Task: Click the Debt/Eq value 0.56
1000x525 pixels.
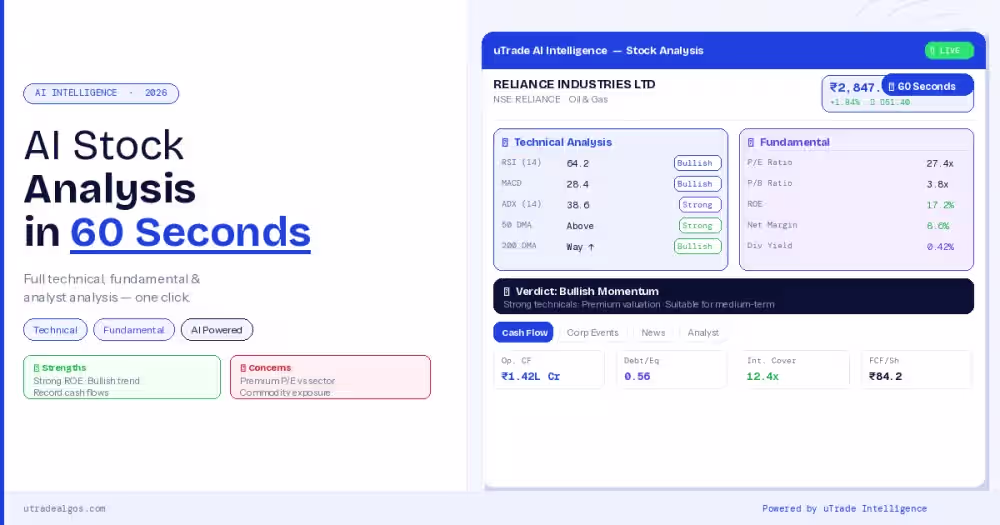Action: pos(637,376)
